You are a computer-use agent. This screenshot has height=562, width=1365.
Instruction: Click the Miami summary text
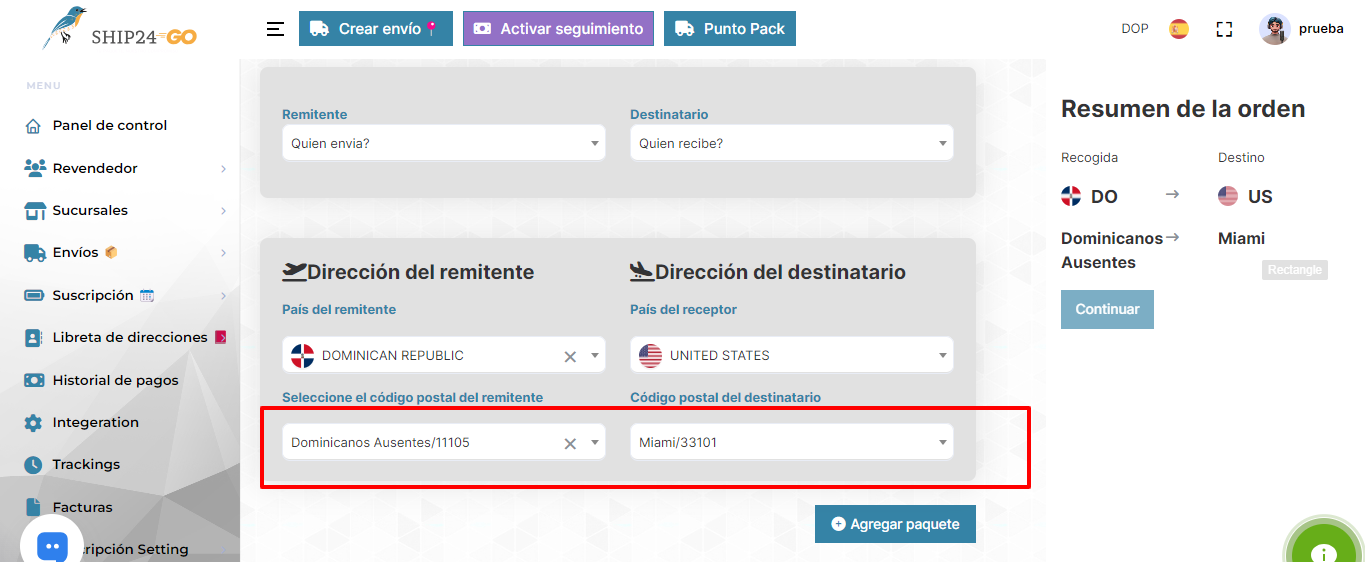click(1241, 238)
